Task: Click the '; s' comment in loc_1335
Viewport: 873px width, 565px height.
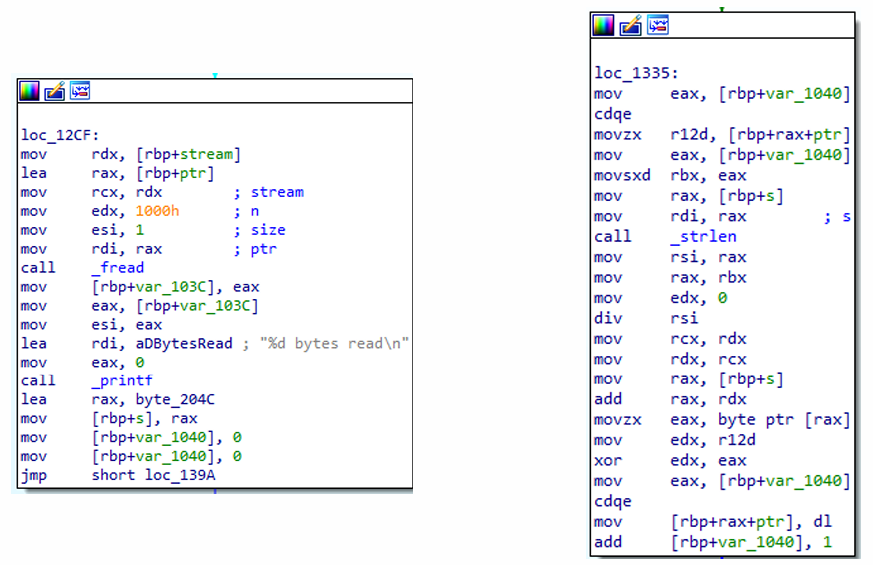Action: [837, 217]
